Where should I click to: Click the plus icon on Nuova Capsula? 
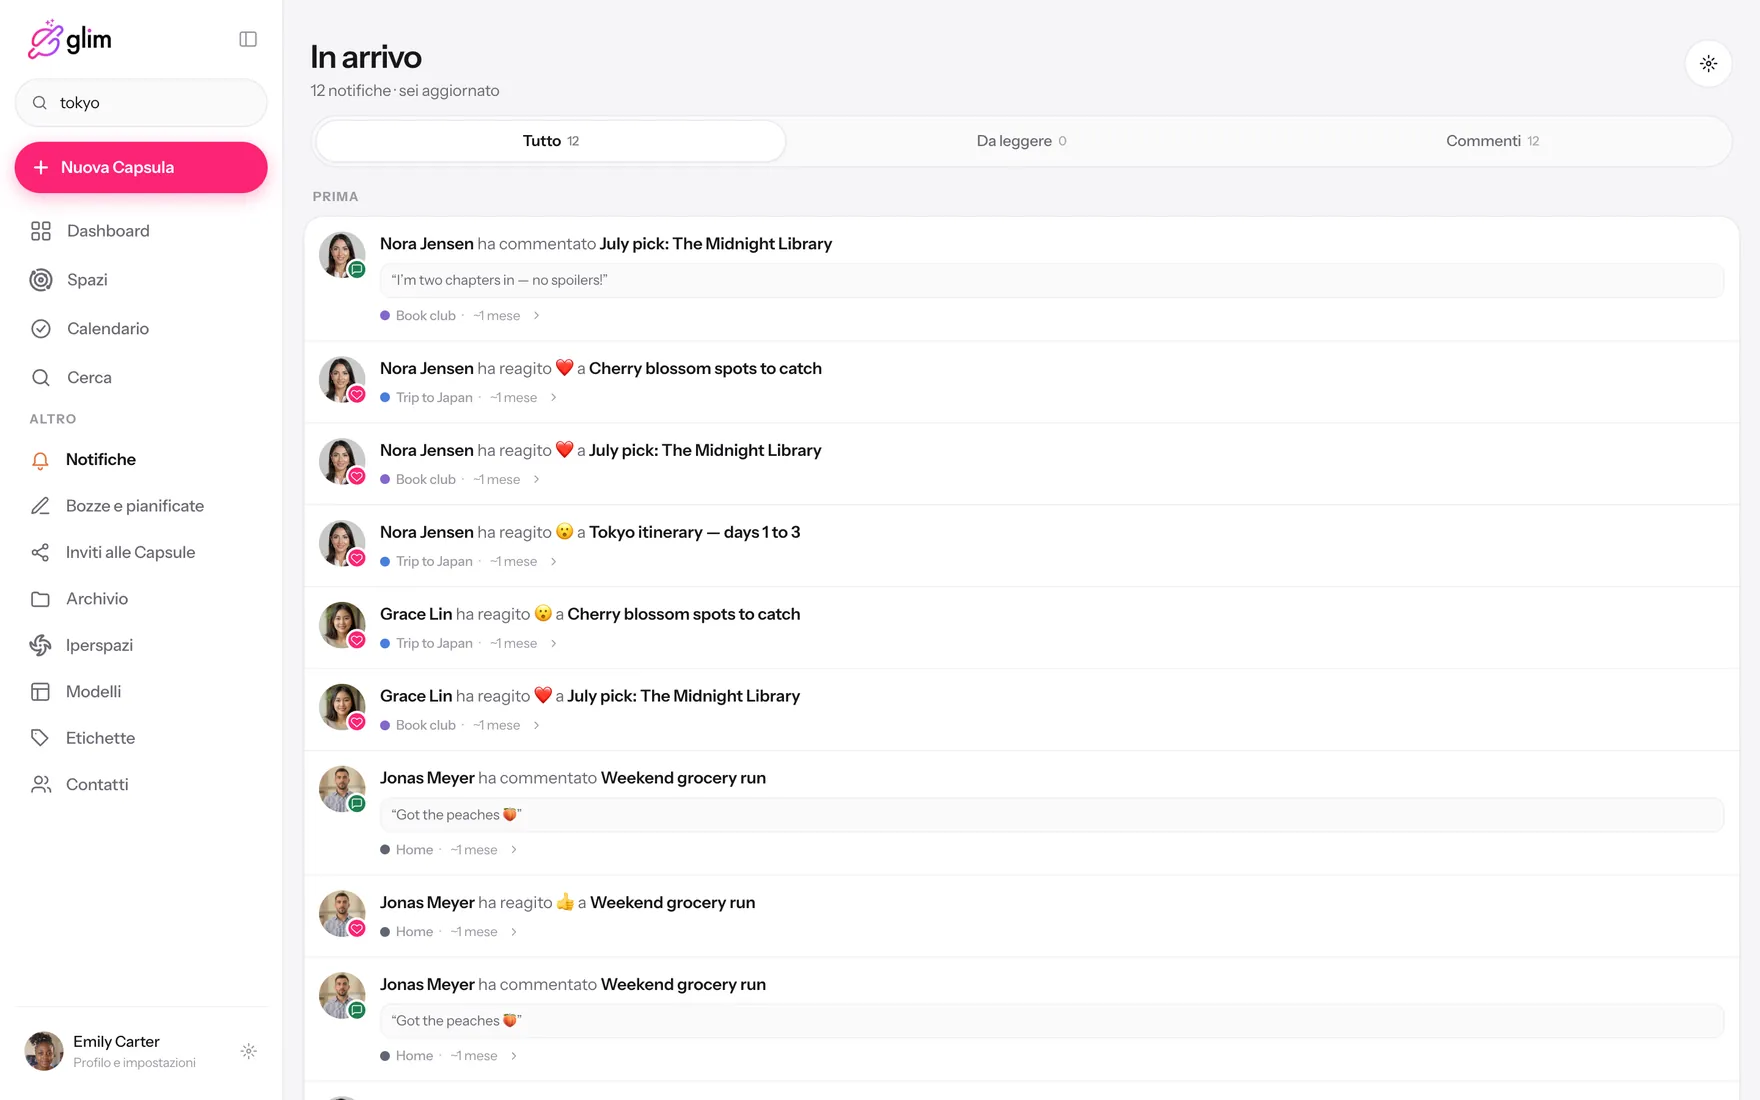click(x=41, y=167)
